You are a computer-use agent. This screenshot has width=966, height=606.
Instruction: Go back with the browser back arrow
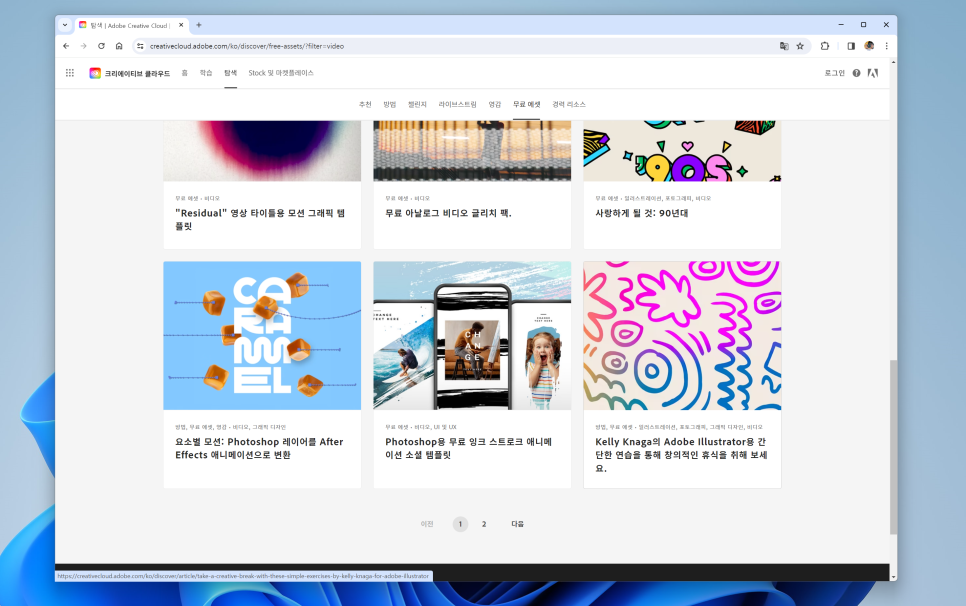coord(66,46)
